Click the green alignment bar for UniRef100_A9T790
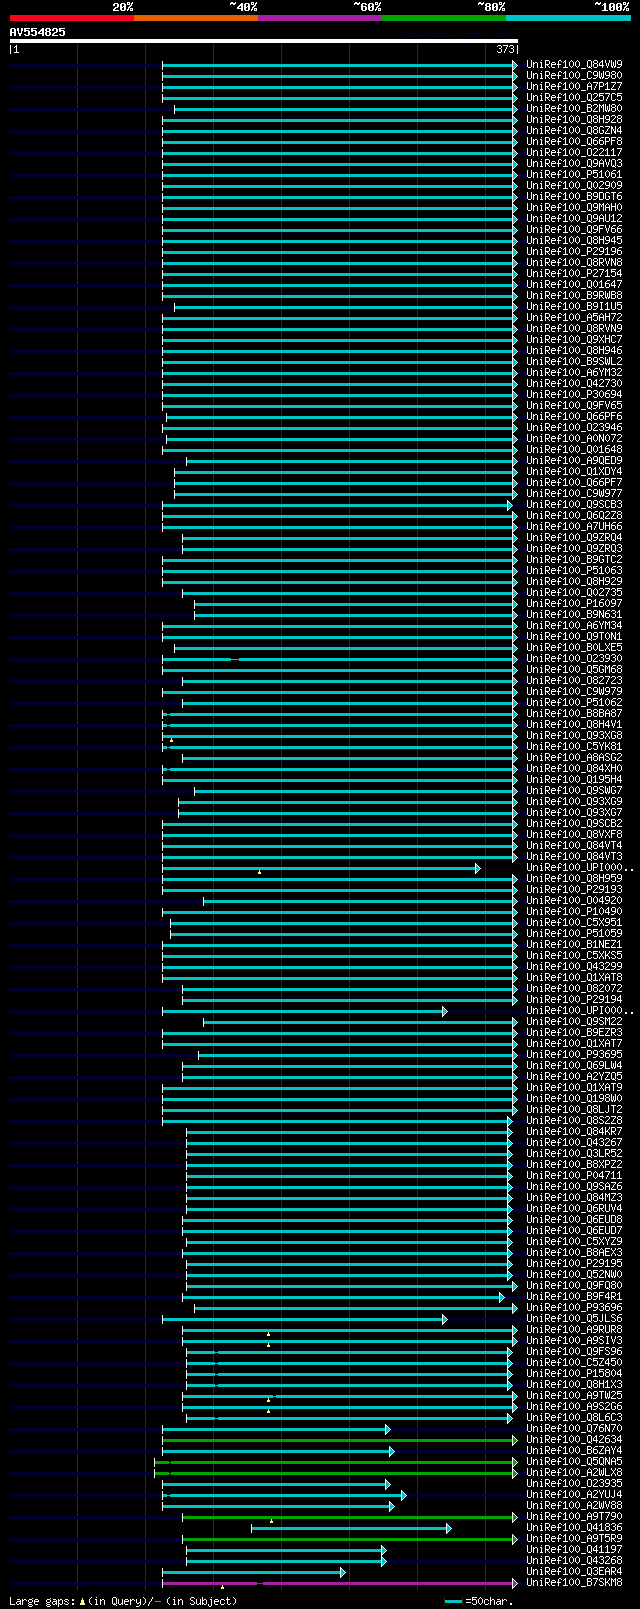Screen dimensions: 640x1609 coord(350,1517)
